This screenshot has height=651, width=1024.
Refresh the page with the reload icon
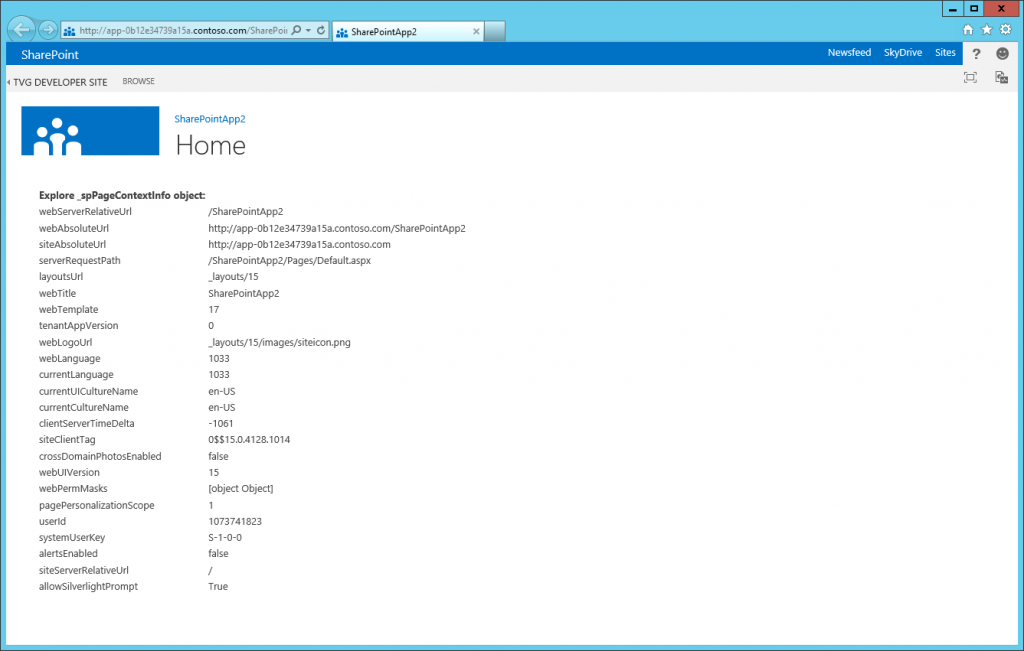pyautogui.click(x=321, y=30)
